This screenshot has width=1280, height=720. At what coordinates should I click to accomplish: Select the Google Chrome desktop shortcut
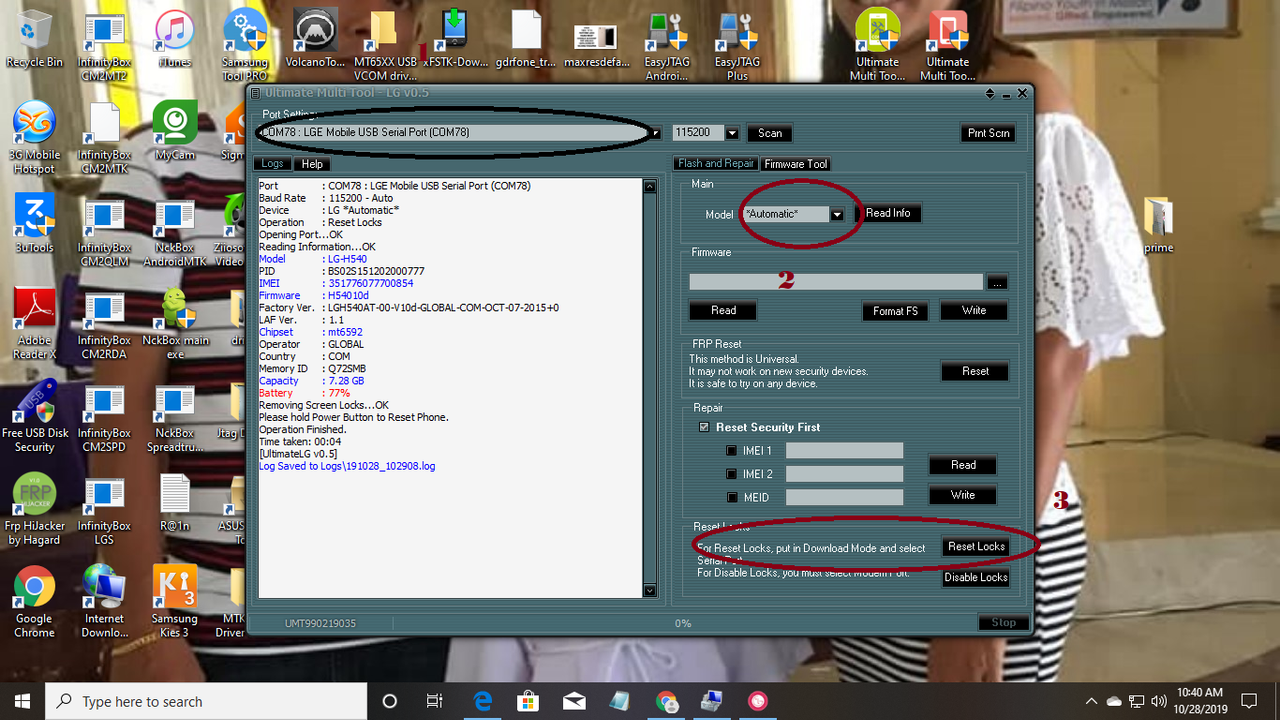(x=34, y=602)
